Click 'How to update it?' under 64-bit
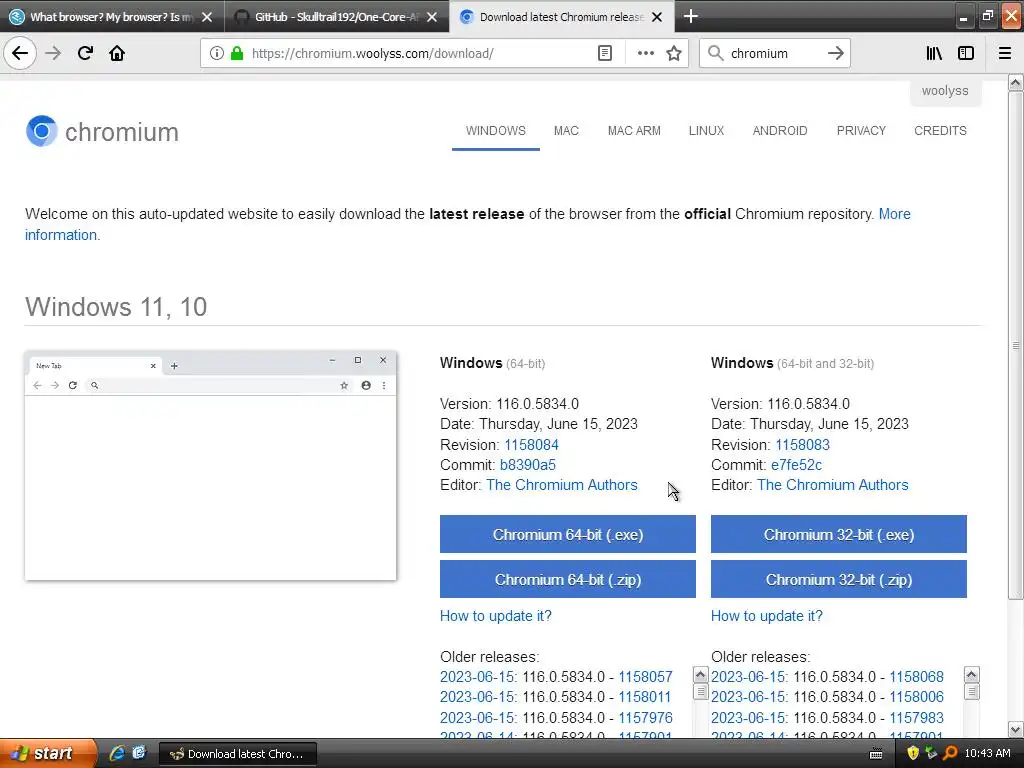Image resolution: width=1024 pixels, height=768 pixels. [x=496, y=616]
